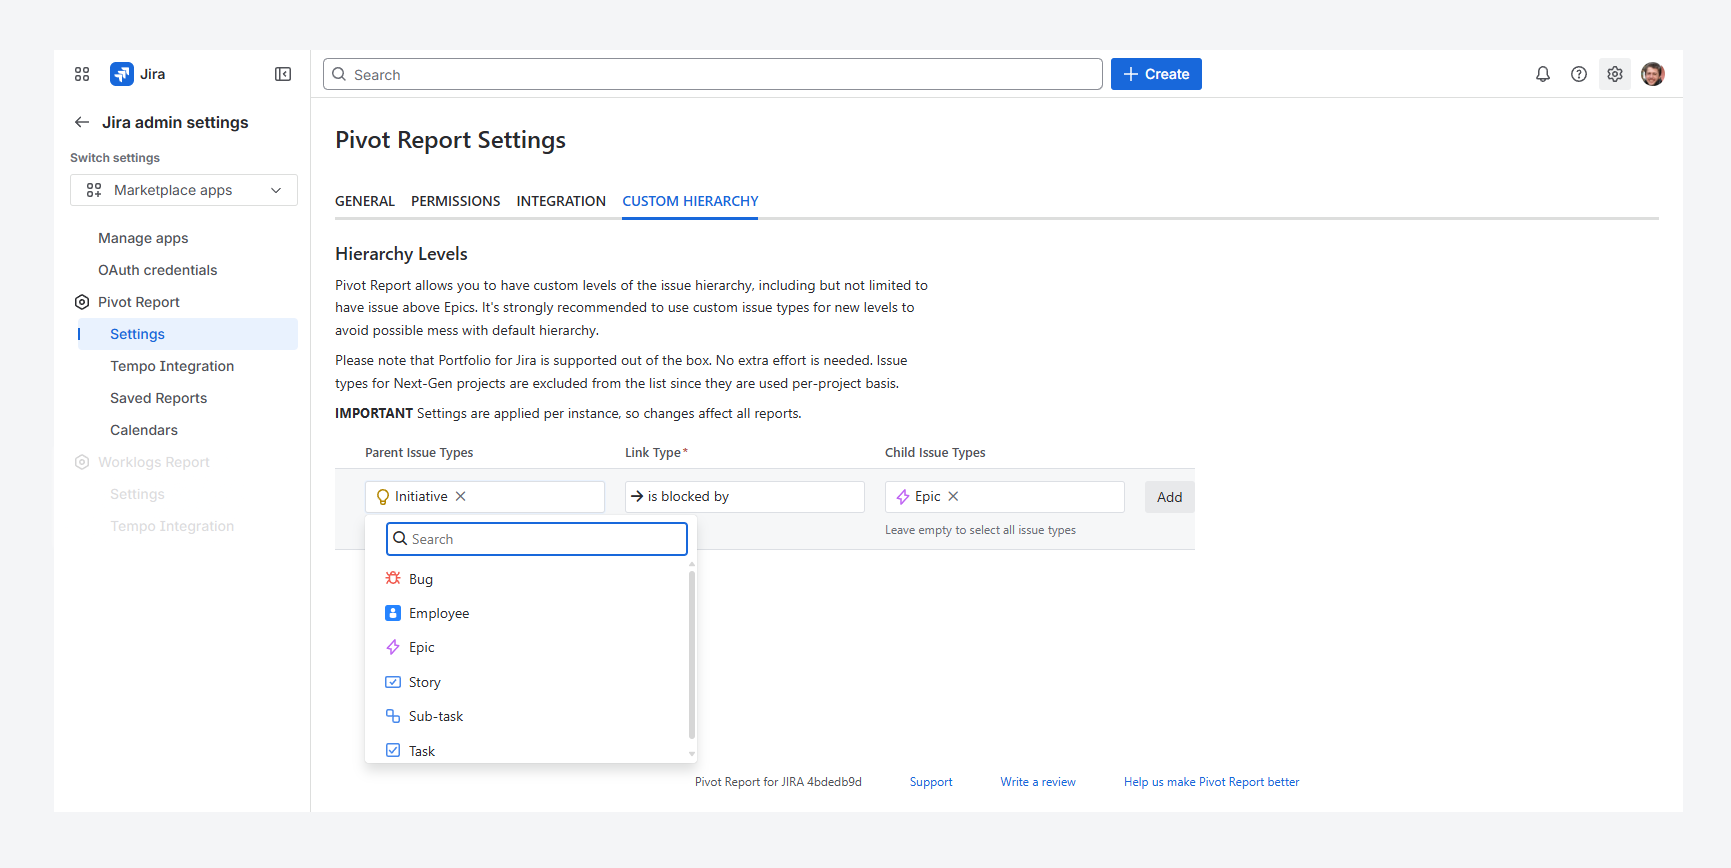This screenshot has height=868, width=1731.
Task: Remove the Initiative parent issue type
Action: [x=461, y=496]
